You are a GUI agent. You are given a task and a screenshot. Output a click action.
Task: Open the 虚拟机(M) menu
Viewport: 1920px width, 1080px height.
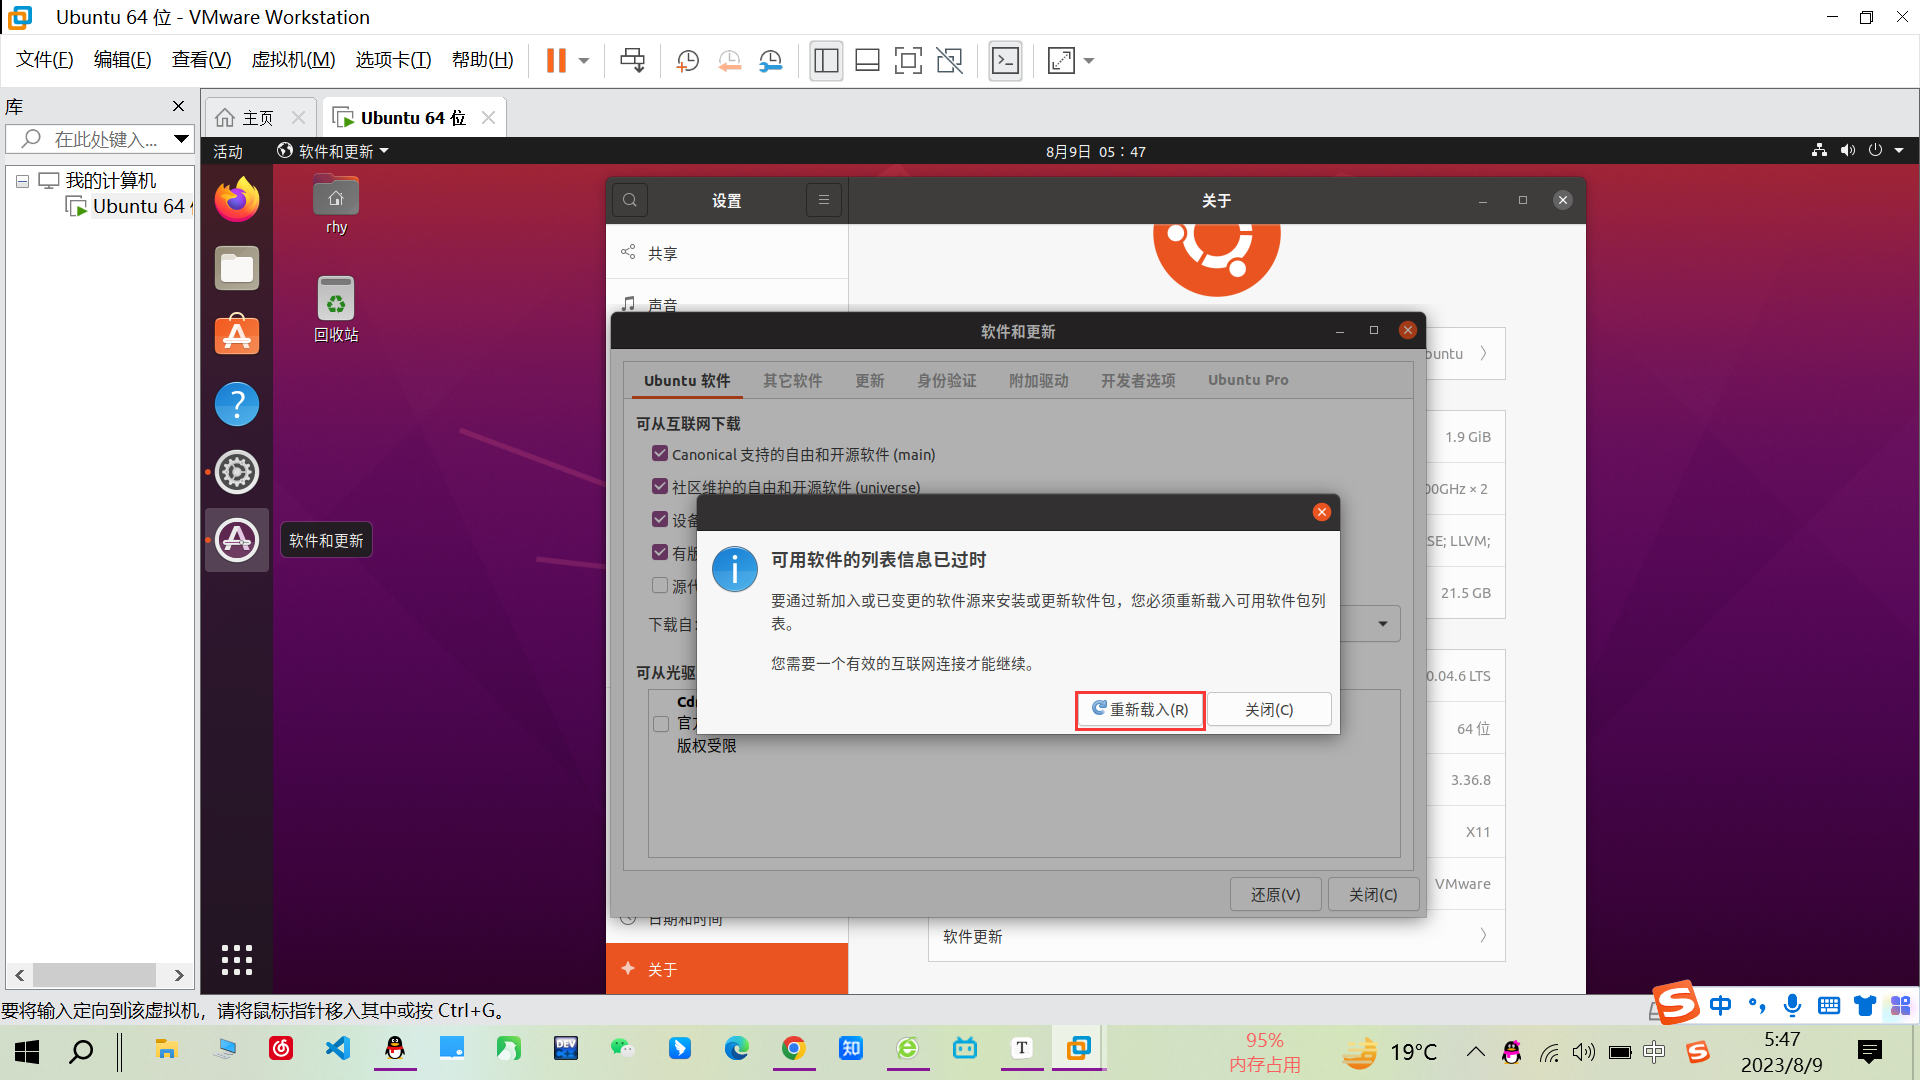pyautogui.click(x=293, y=60)
